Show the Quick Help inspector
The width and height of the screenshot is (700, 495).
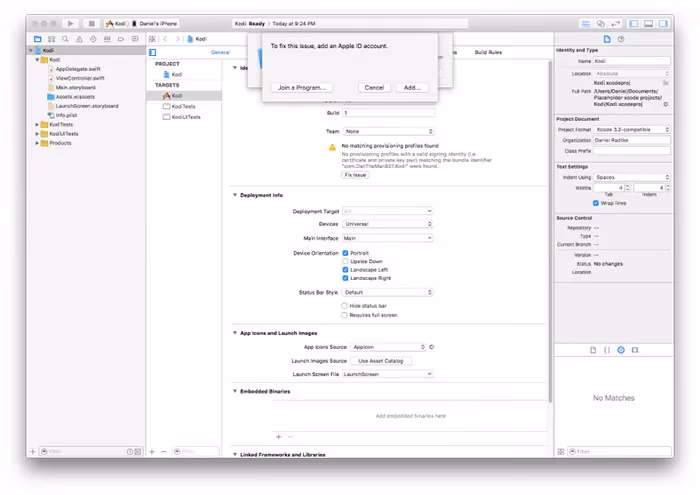coord(621,39)
